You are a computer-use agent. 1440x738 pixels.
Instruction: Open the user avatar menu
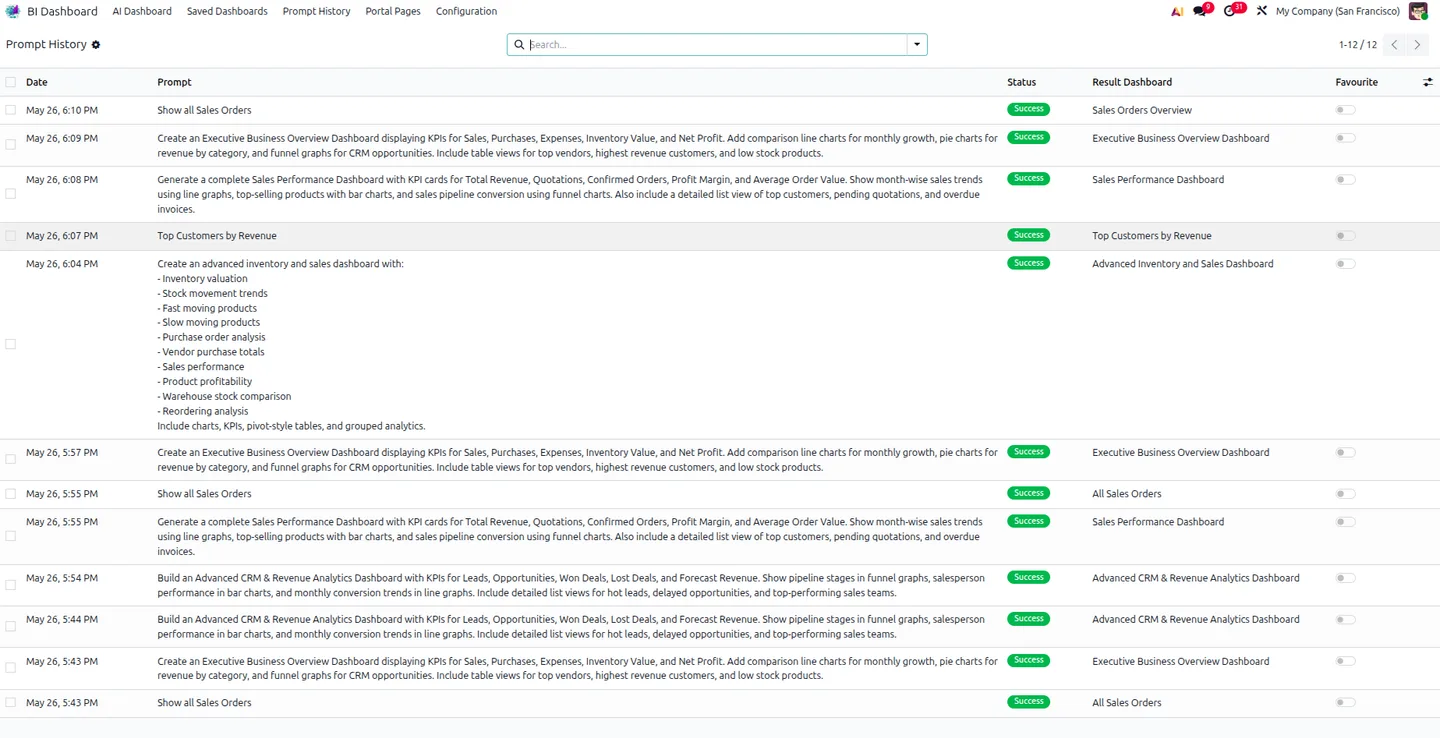pos(1418,11)
